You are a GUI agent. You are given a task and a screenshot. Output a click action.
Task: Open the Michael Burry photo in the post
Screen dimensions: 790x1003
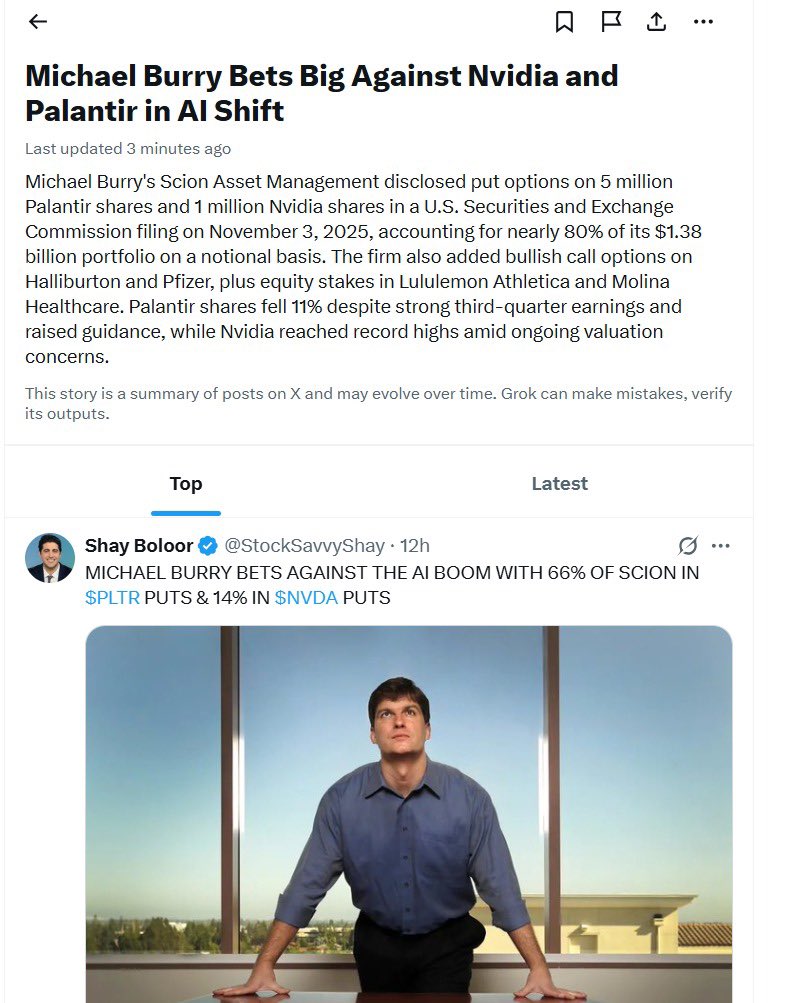tap(408, 810)
